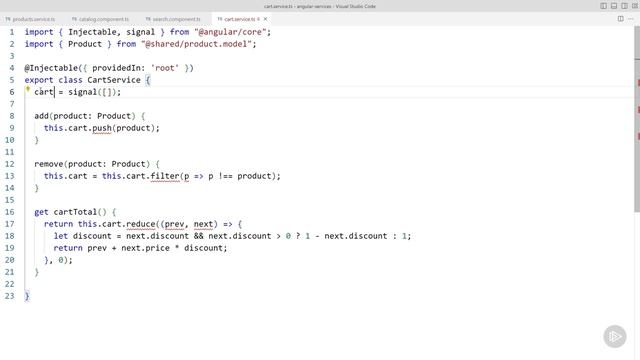Click the underlined "next" parameter on line 17
The height and width of the screenshot is (360, 640).
point(204,224)
